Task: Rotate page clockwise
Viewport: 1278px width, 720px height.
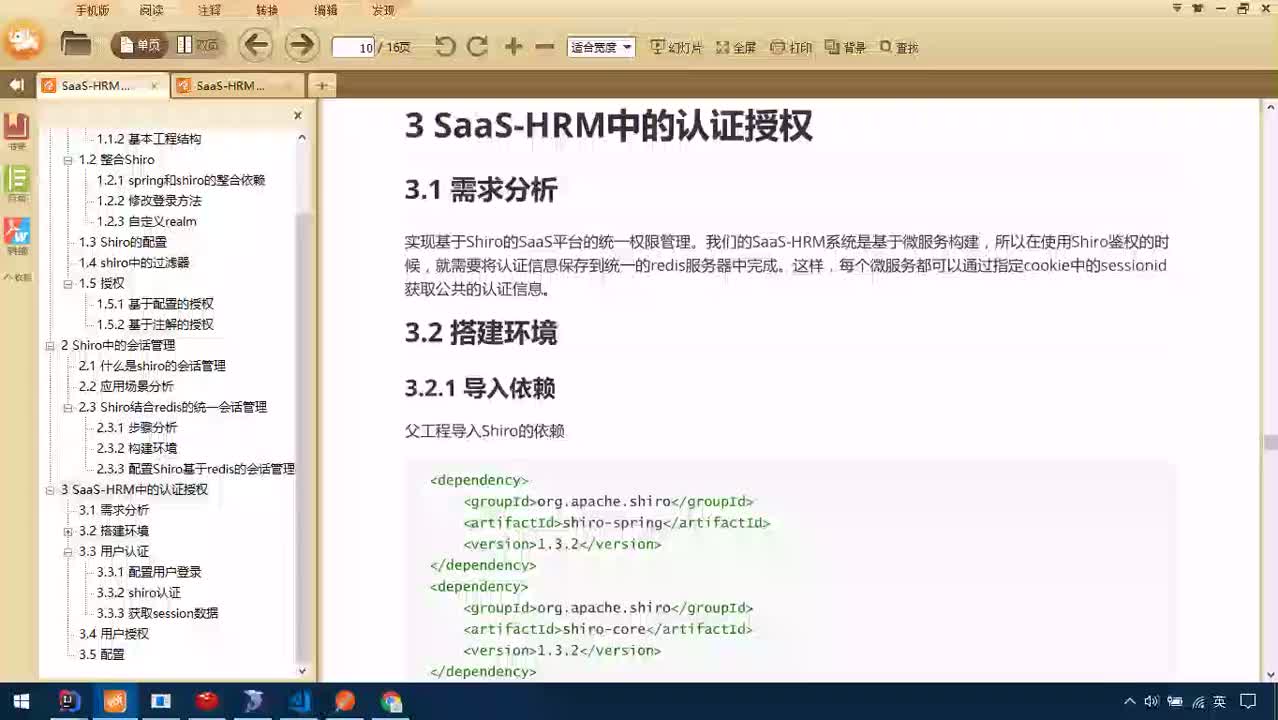Action: pos(477,46)
